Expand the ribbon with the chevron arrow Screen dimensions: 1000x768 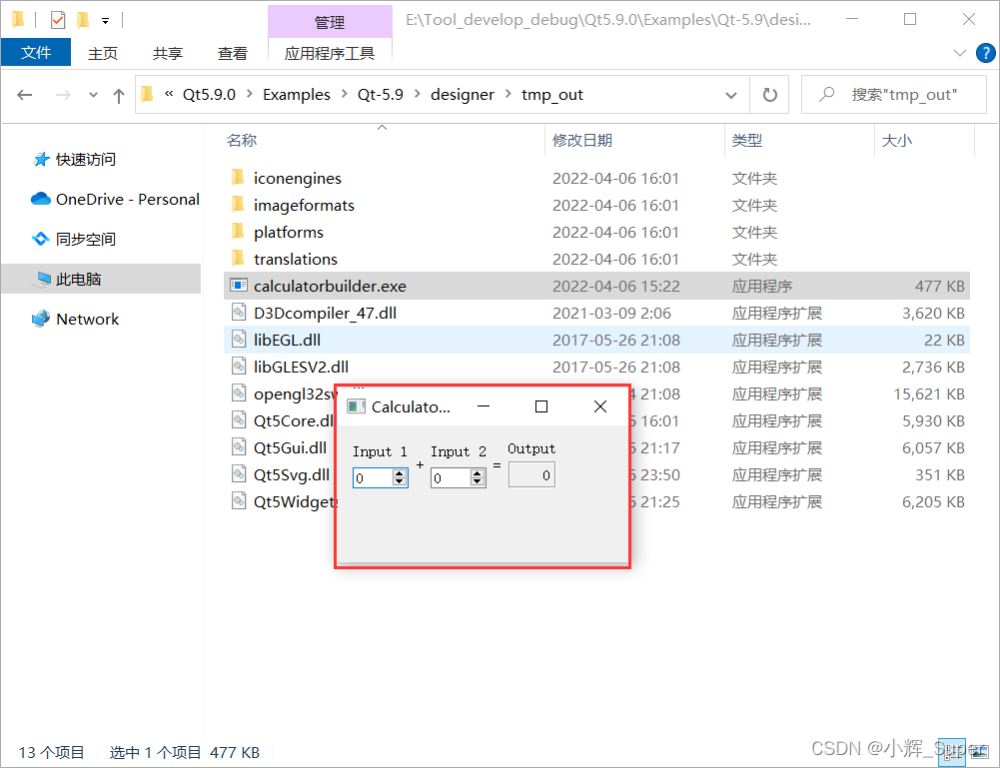(960, 53)
